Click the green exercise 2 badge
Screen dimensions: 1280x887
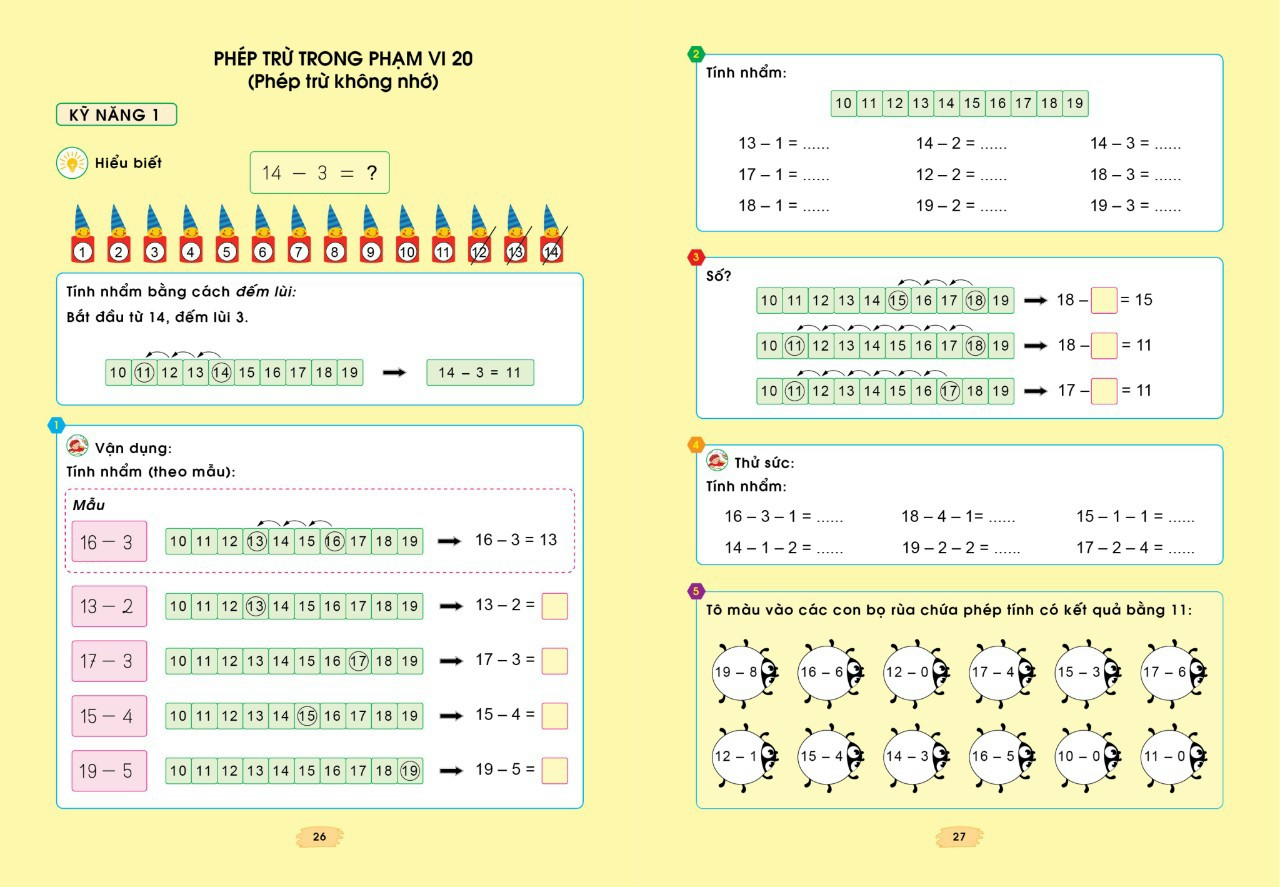696,54
